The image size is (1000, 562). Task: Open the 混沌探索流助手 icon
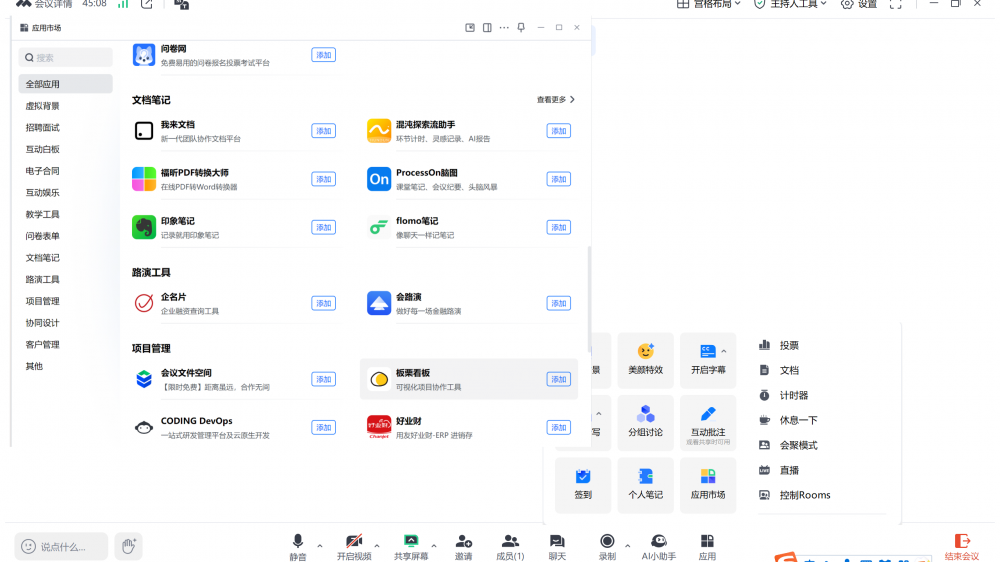[x=379, y=131]
